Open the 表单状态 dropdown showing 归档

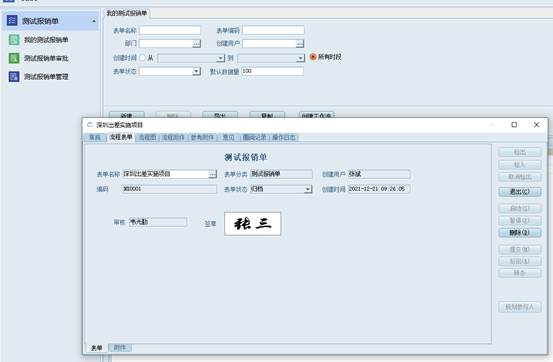[308, 189]
